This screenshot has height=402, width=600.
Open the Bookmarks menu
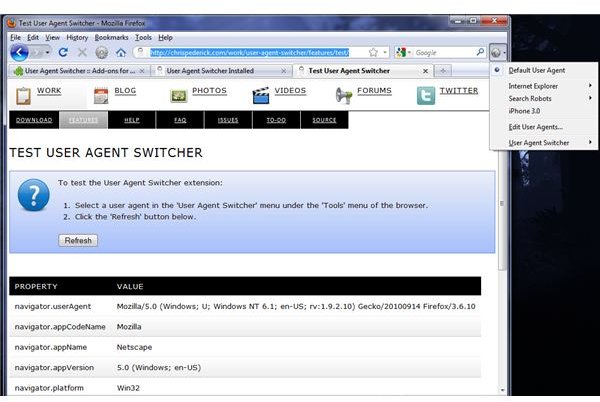click(111, 37)
